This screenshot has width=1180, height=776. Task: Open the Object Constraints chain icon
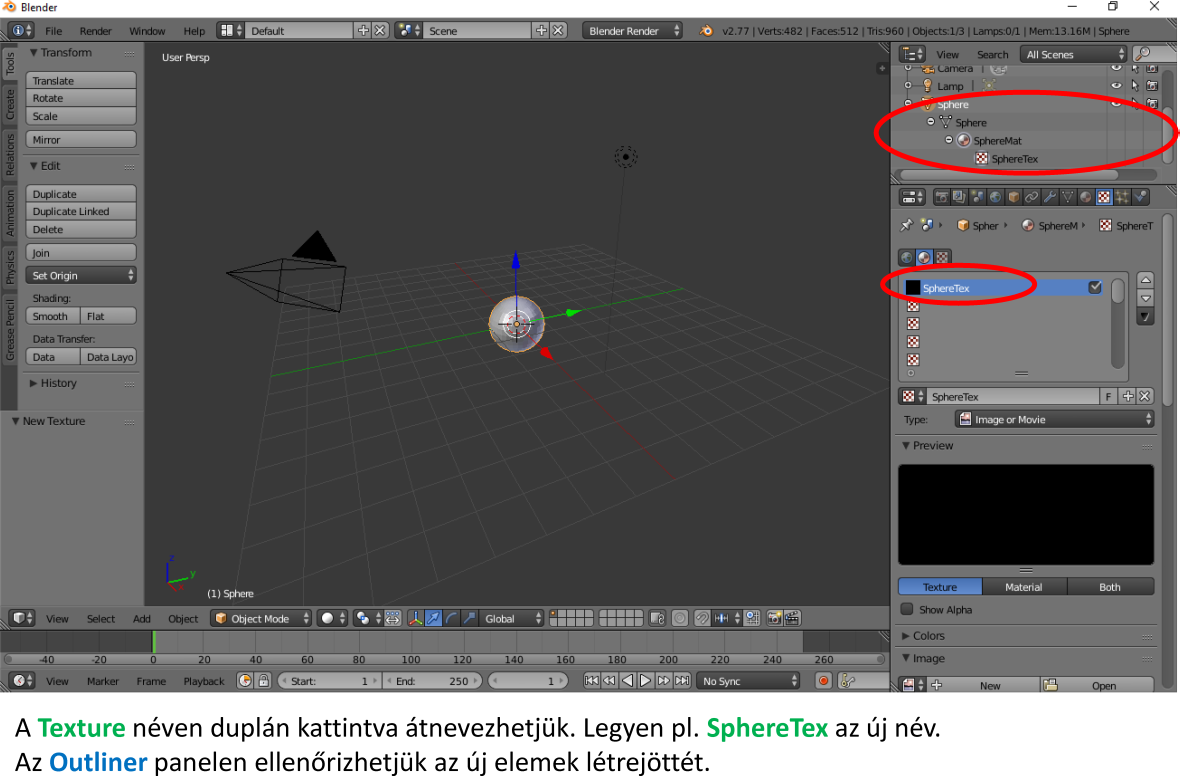tap(1031, 197)
